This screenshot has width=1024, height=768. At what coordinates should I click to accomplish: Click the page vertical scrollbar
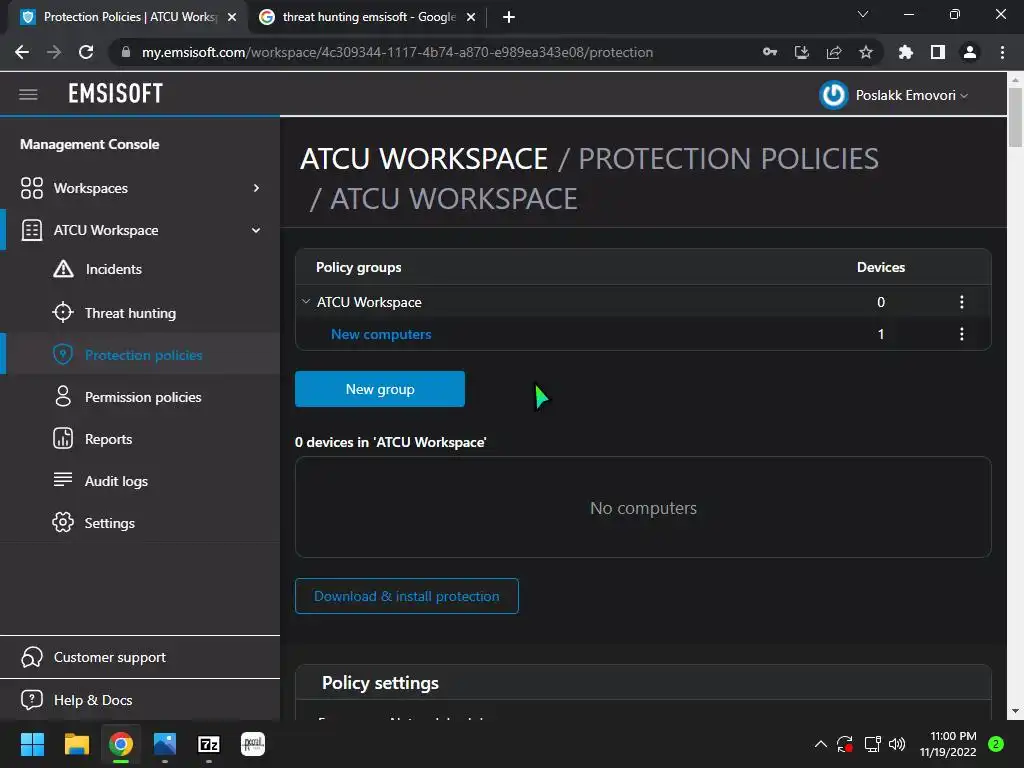[1015, 118]
